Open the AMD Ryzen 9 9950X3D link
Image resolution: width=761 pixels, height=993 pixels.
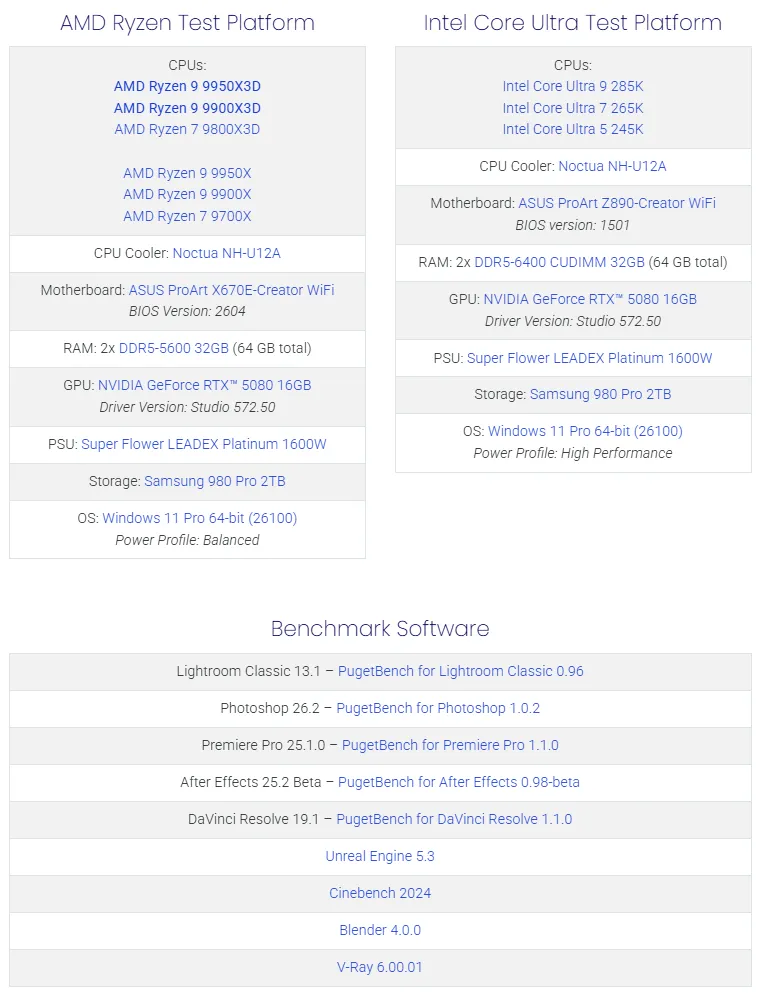(187, 86)
